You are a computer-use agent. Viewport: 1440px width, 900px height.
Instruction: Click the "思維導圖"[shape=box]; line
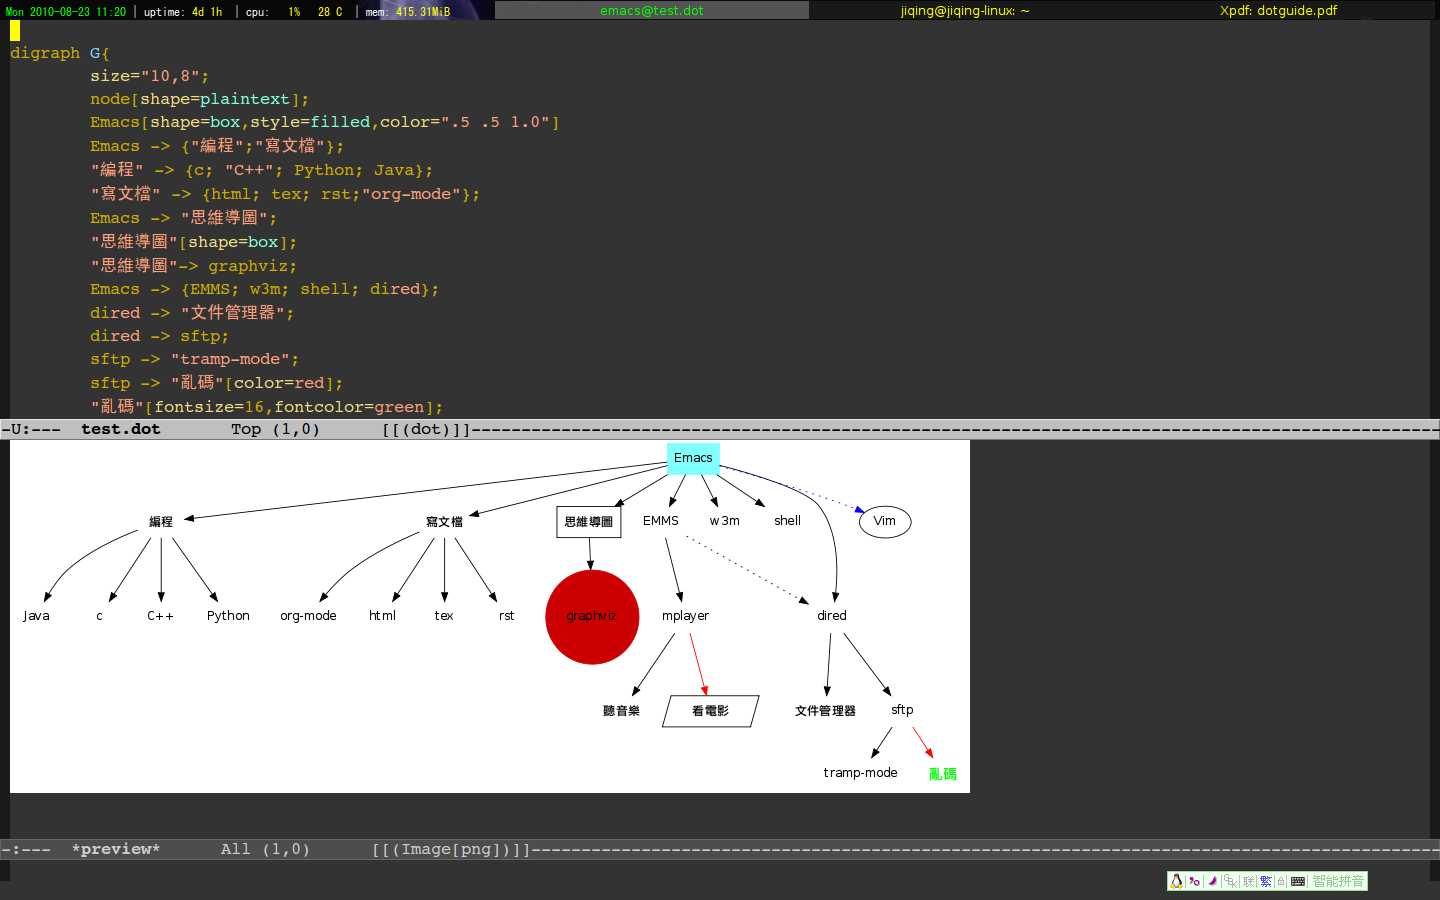tap(194, 242)
